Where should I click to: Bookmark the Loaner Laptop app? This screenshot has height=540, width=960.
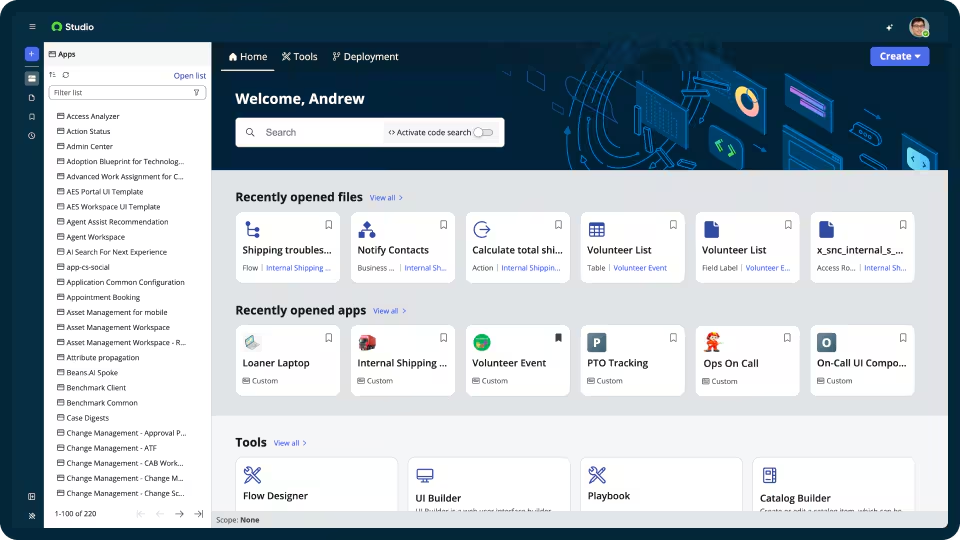click(x=329, y=337)
